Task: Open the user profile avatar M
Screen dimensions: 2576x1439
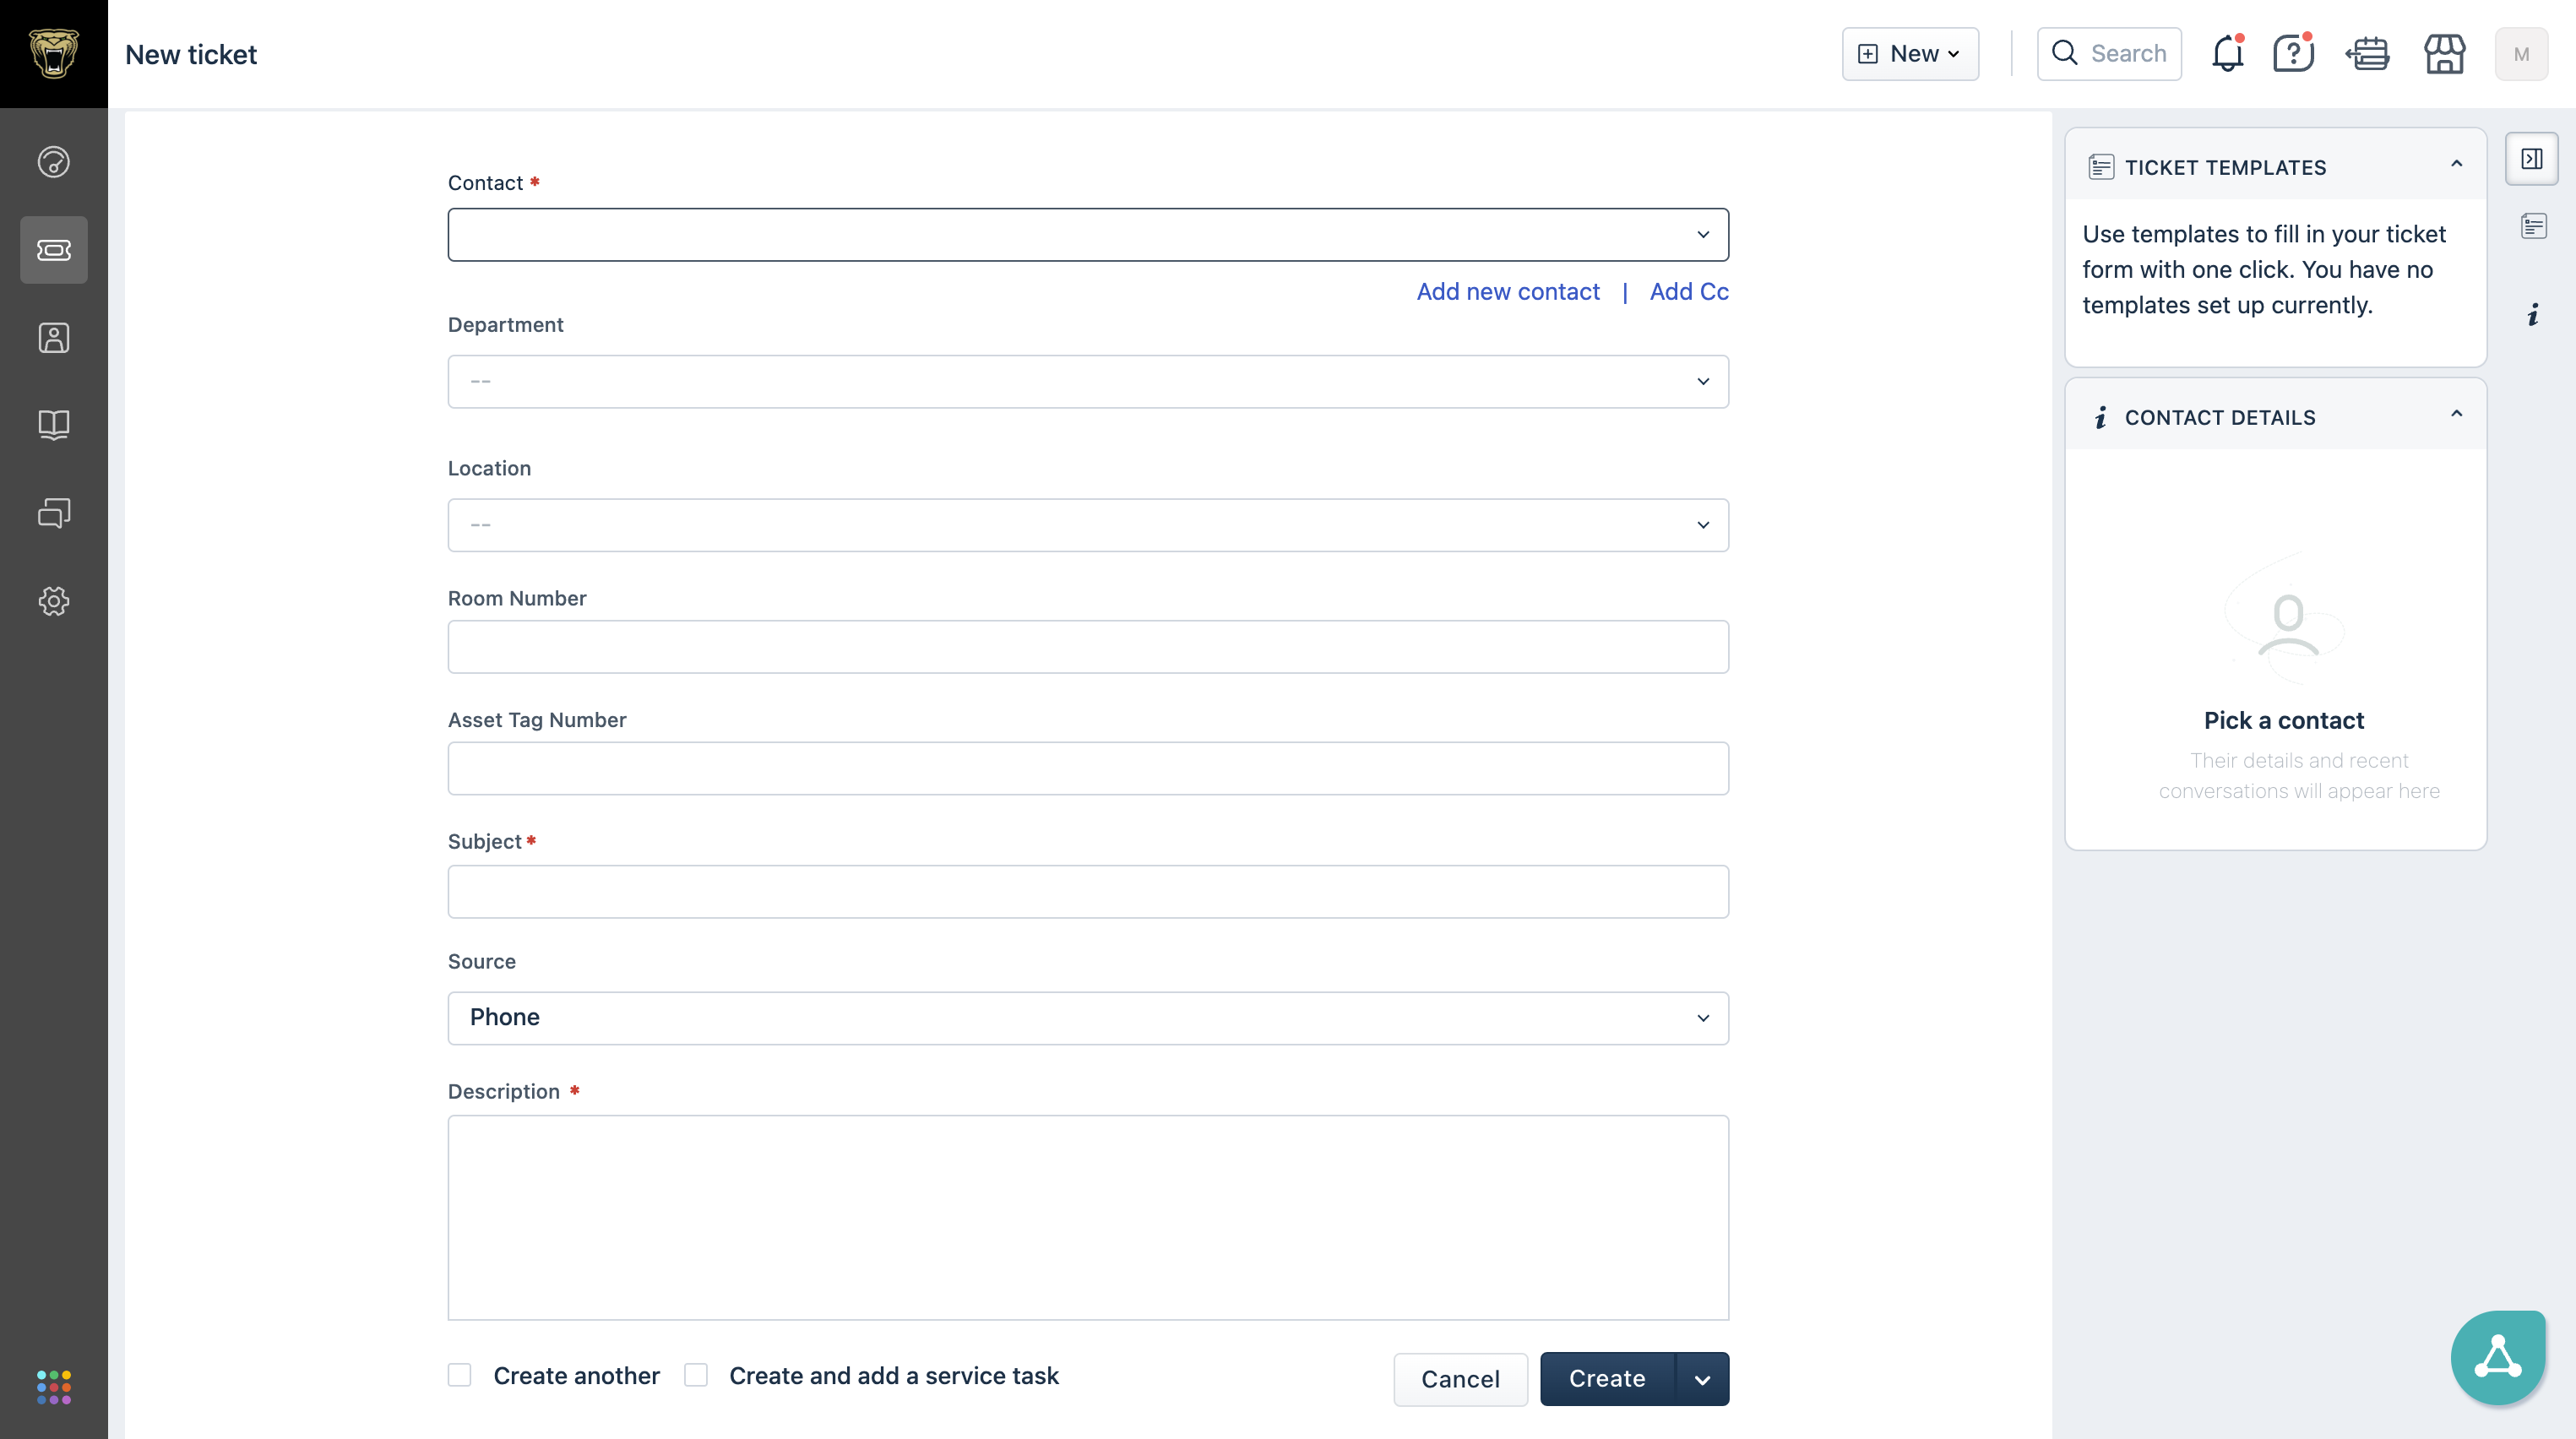Action: (2521, 54)
